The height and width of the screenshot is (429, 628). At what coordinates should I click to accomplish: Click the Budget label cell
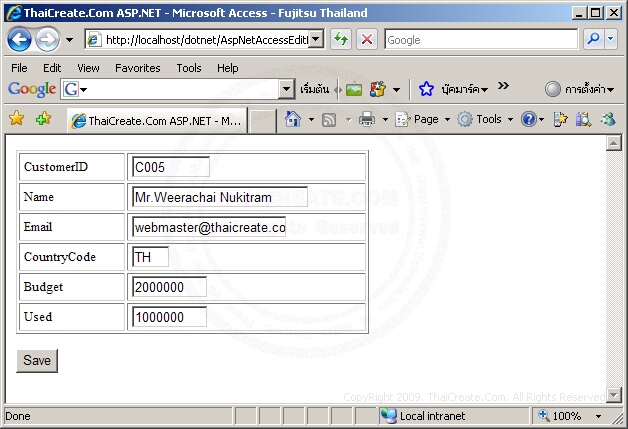point(72,287)
